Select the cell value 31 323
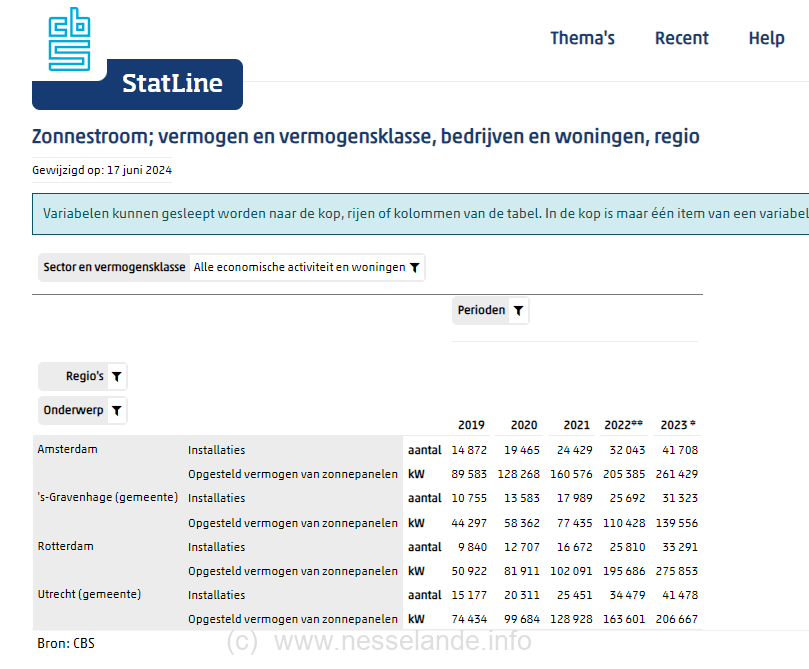Image resolution: width=809 pixels, height=669 pixels. click(680, 498)
